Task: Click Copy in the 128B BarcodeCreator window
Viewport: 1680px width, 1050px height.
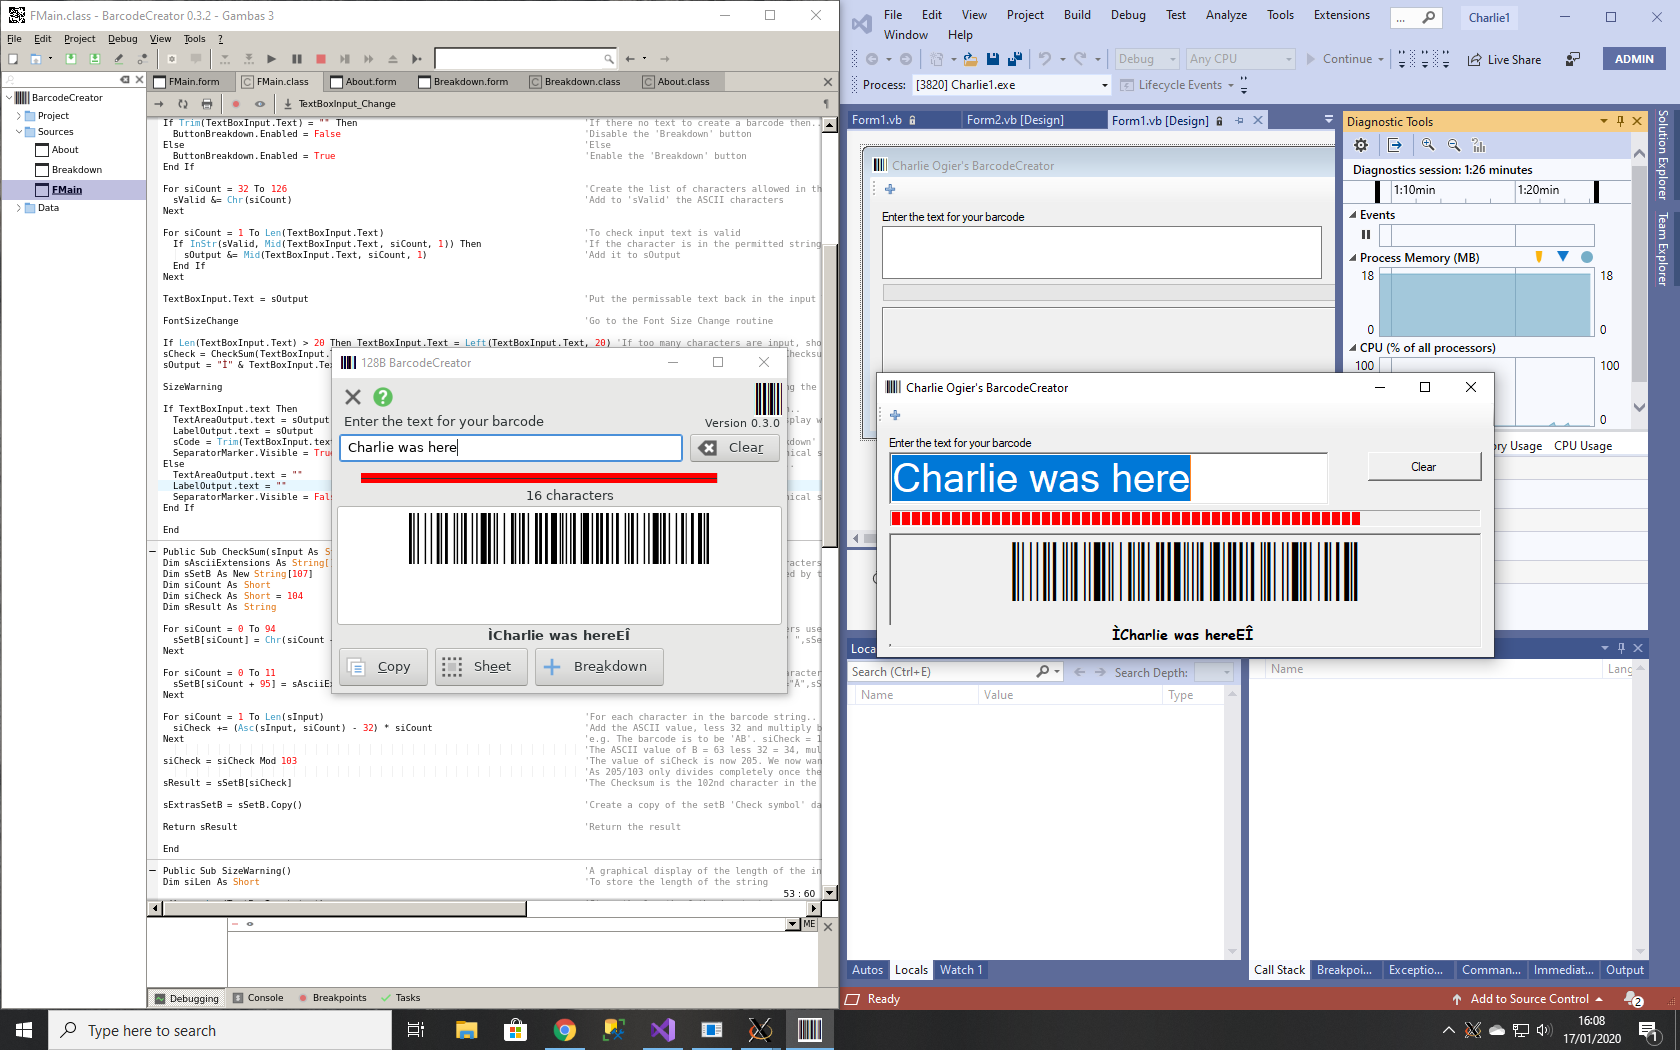Action: click(x=383, y=667)
